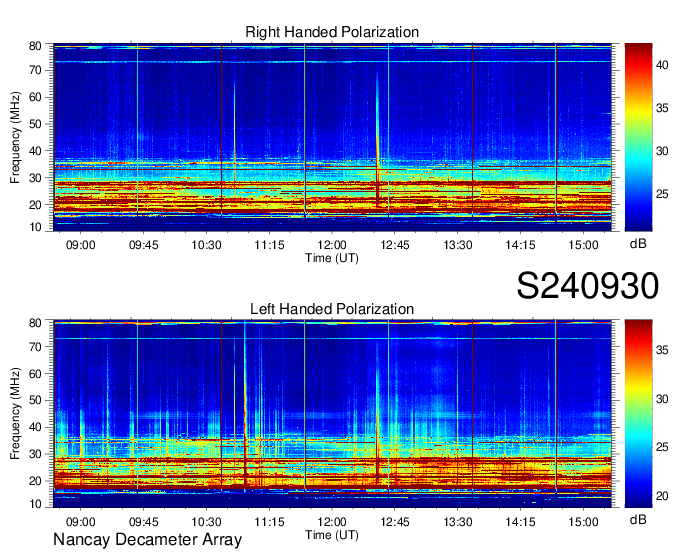This screenshot has width=680, height=552.
Task: Click the right-handed polarization spectrogram image
Action: coord(332,137)
